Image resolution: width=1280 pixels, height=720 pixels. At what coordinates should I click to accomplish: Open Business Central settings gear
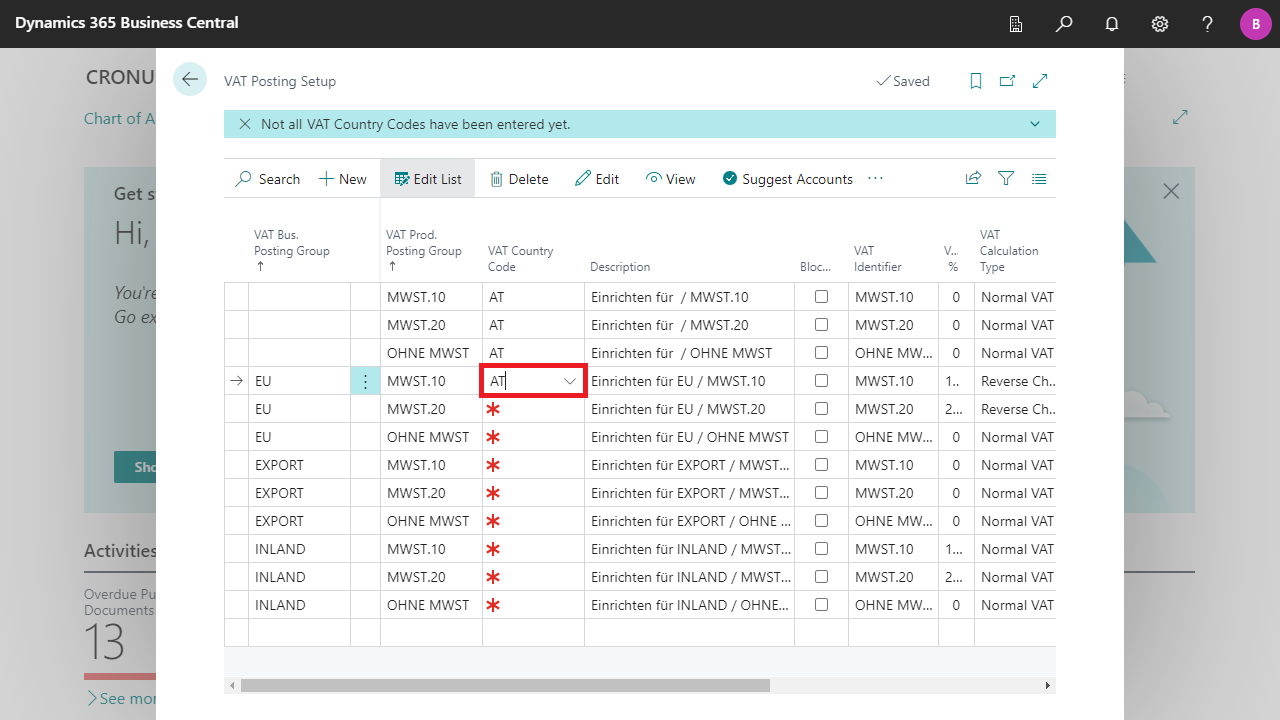point(1159,23)
